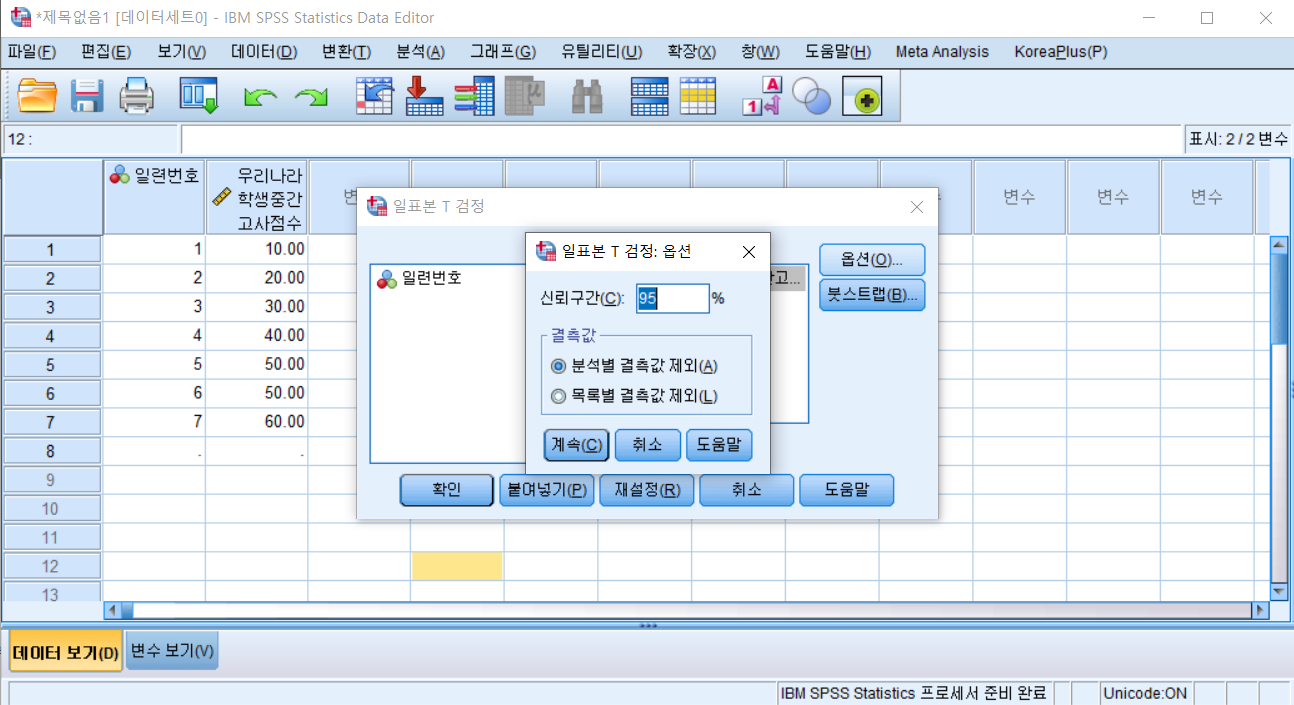This screenshot has height=705, width=1294.
Task: Click the nominal icon beside 일련번호 column header
Action: point(120,175)
